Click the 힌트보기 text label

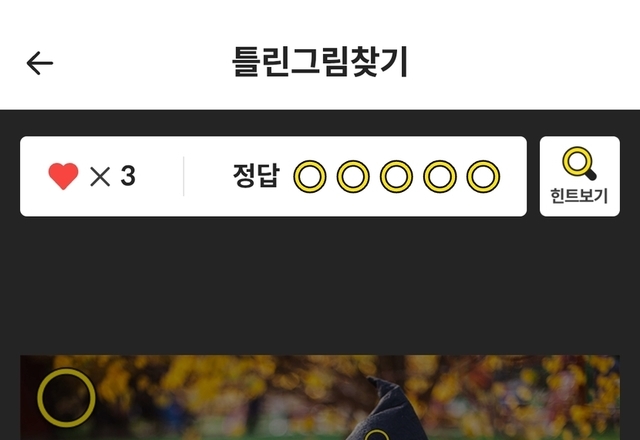pyautogui.click(x=579, y=196)
